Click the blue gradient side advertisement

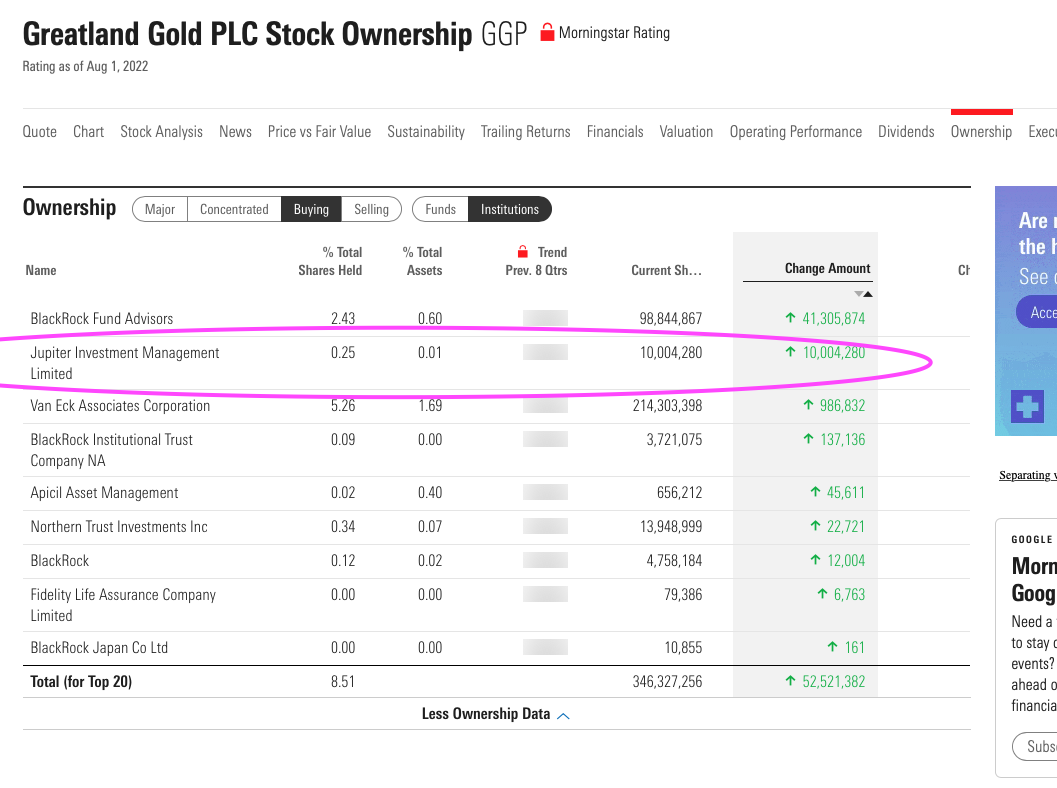point(1026,311)
